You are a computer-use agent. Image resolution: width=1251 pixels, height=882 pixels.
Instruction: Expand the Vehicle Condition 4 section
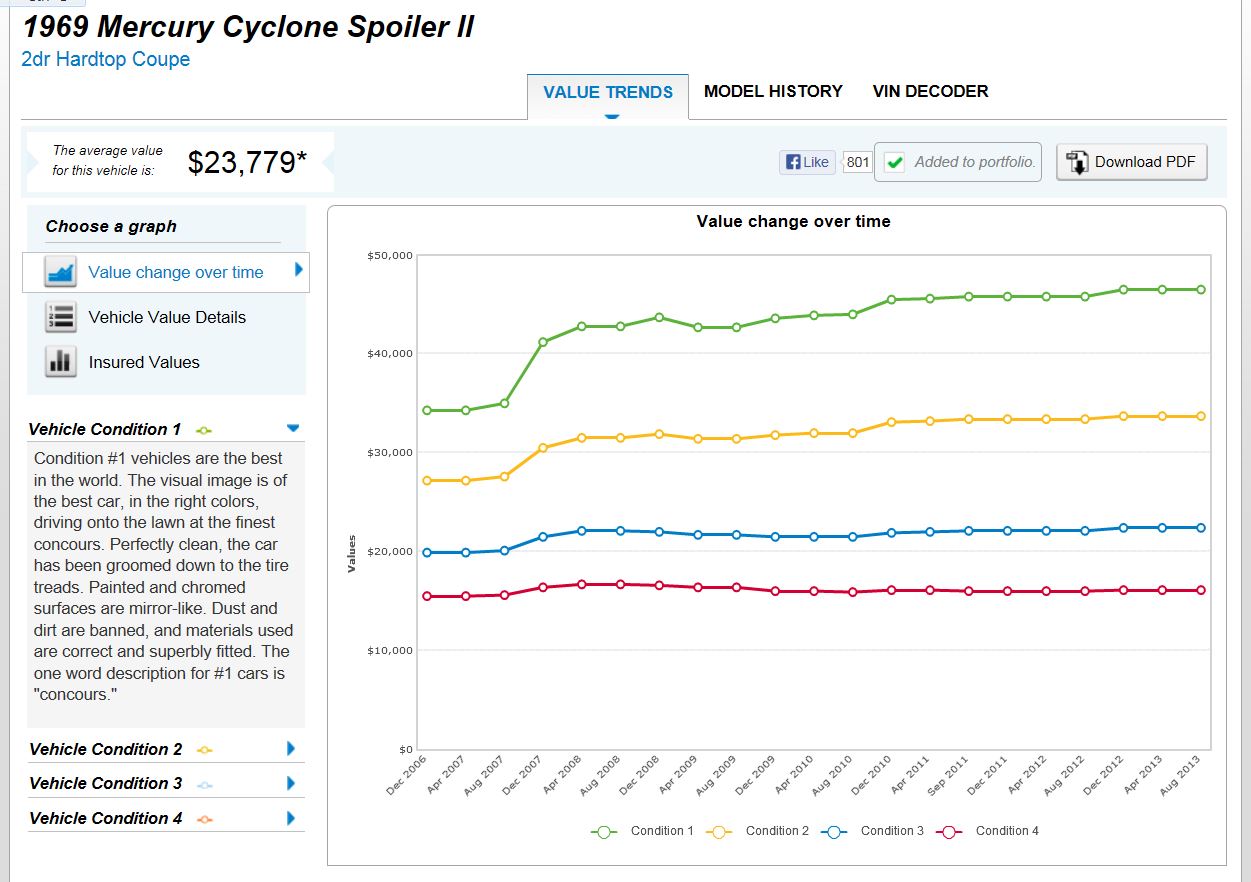[291, 818]
